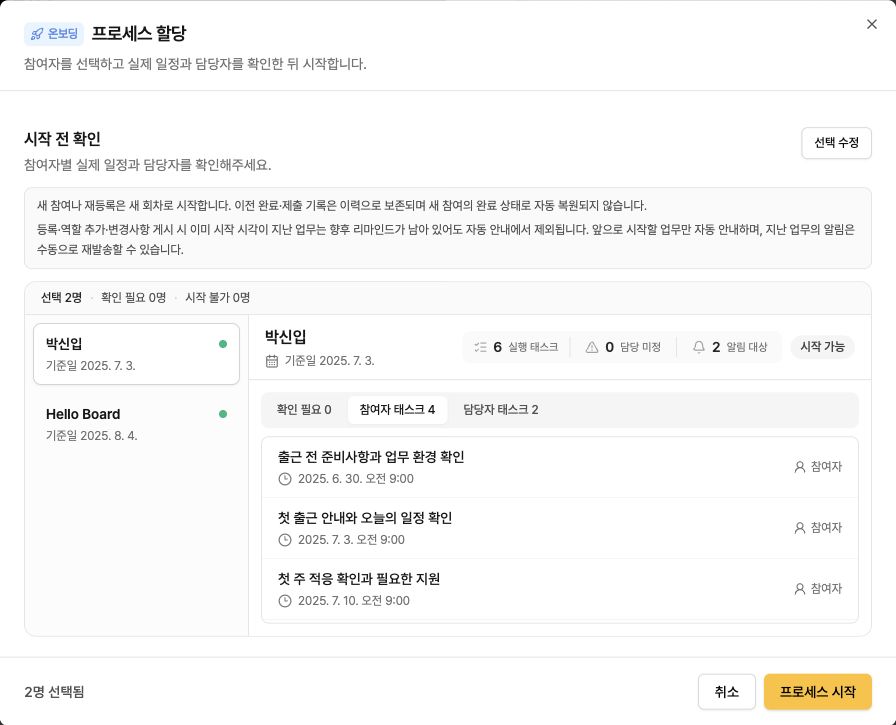896x725 pixels.
Task: Click the 6 실행 태스크 counter
Action: coord(516,347)
